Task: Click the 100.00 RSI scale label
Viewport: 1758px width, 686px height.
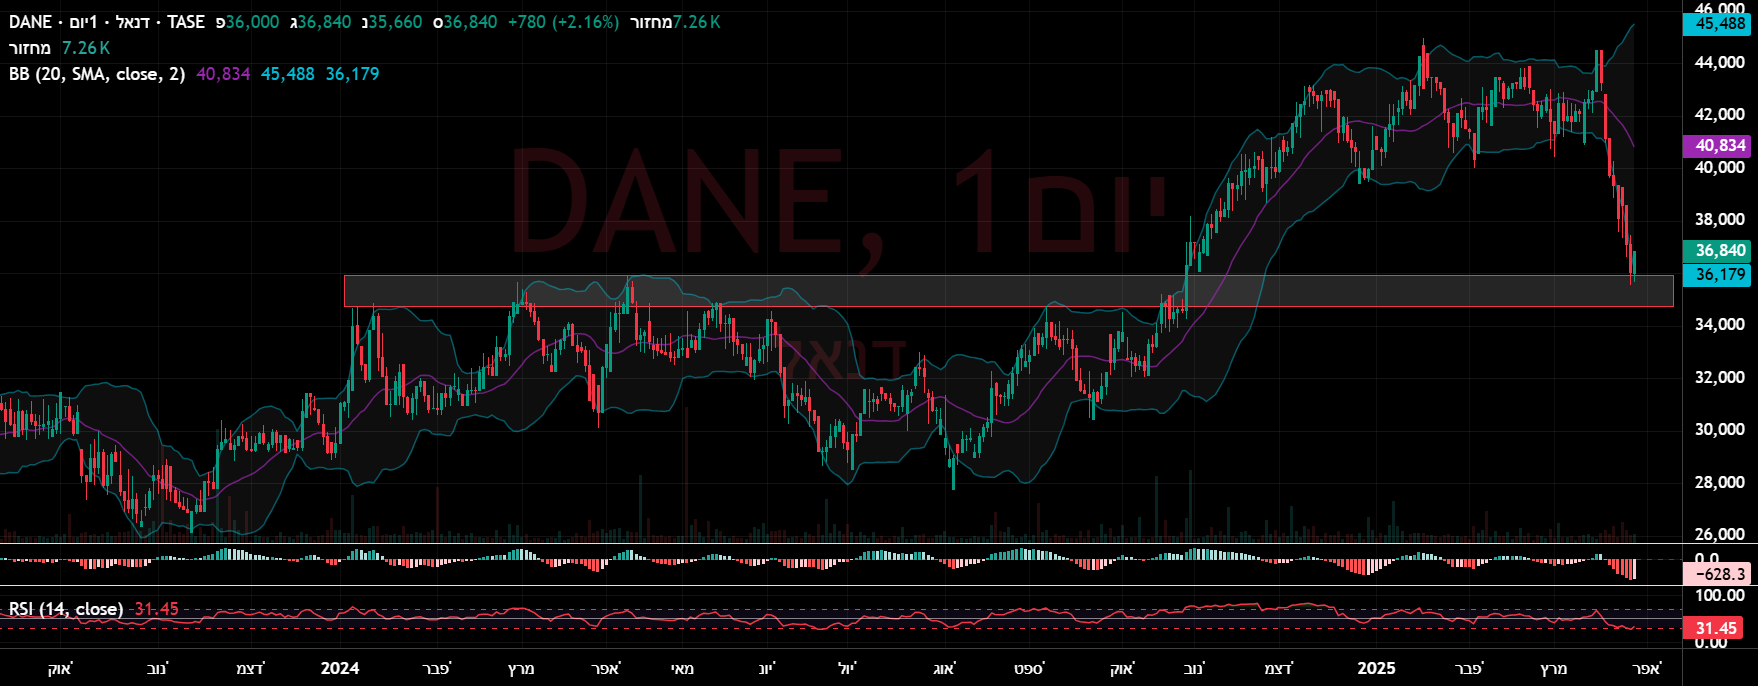Action: (x=1720, y=596)
